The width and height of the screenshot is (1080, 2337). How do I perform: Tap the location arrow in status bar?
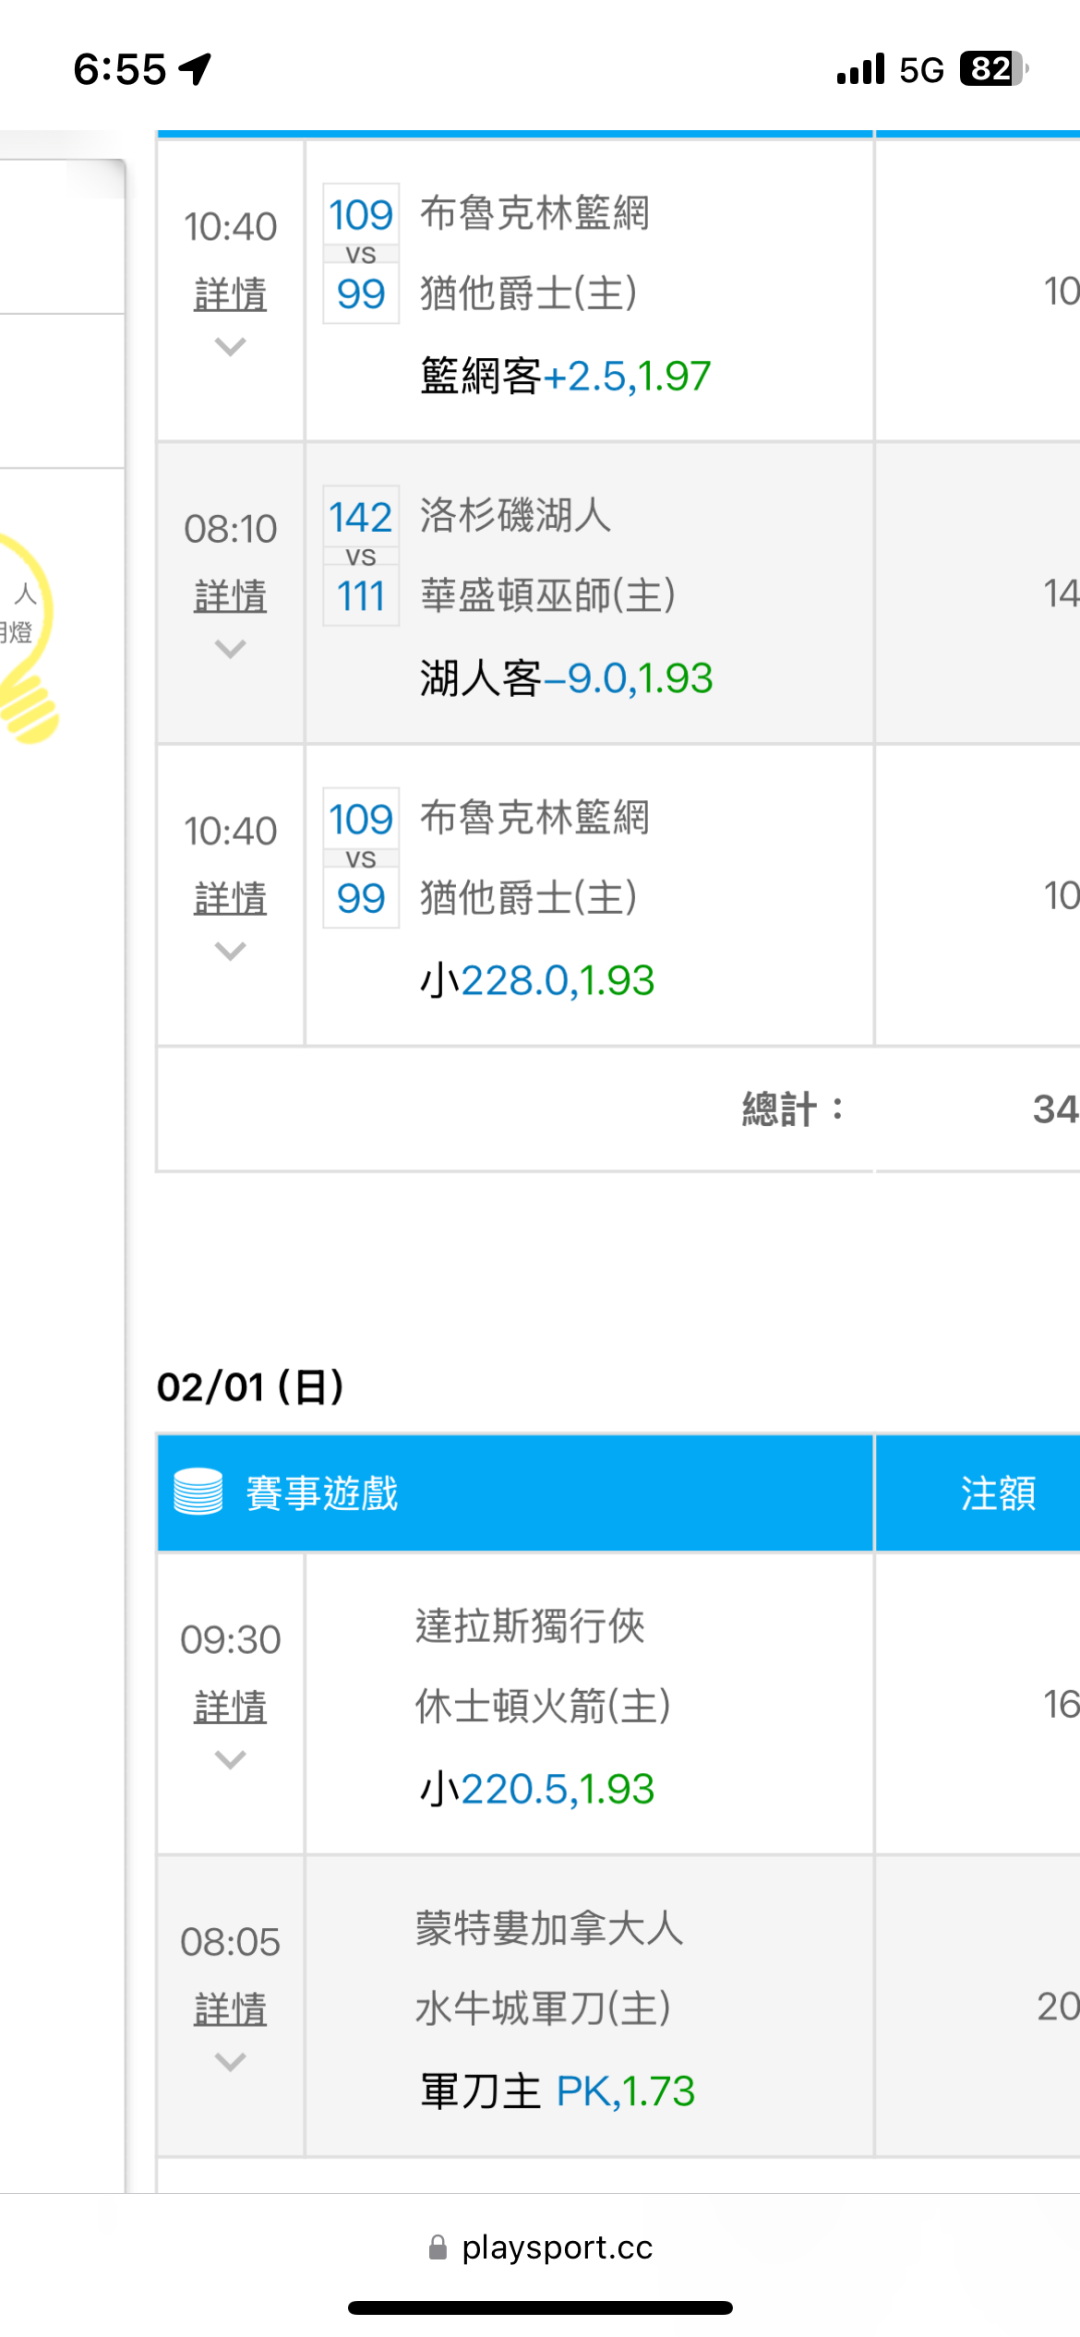(195, 69)
